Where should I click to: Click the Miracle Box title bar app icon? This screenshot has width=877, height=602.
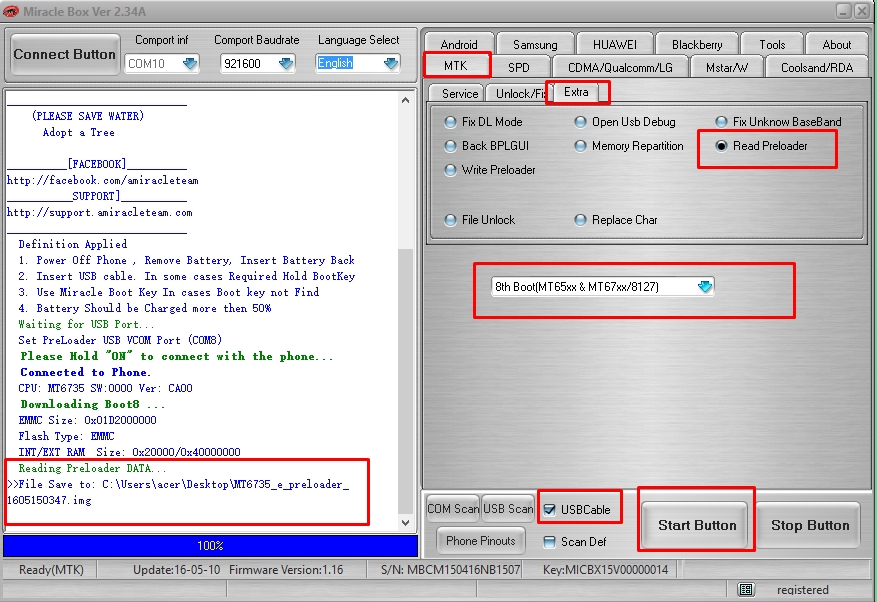pos(10,11)
